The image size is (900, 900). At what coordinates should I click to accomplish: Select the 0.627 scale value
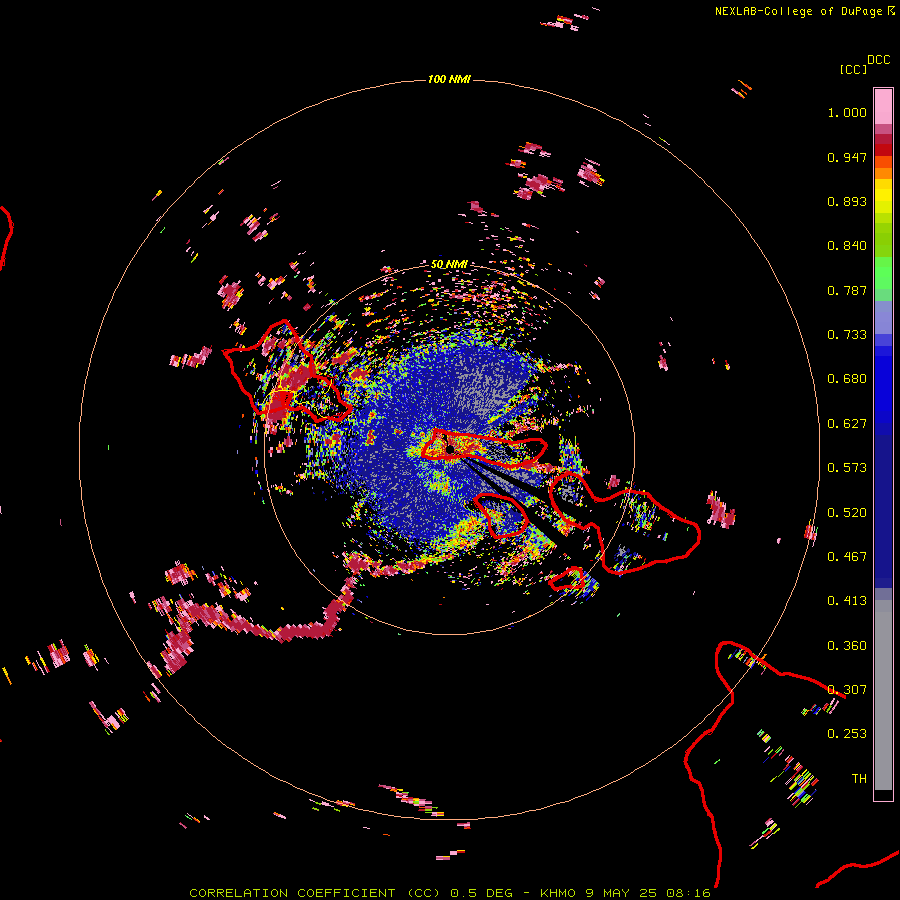click(x=847, y=424)
